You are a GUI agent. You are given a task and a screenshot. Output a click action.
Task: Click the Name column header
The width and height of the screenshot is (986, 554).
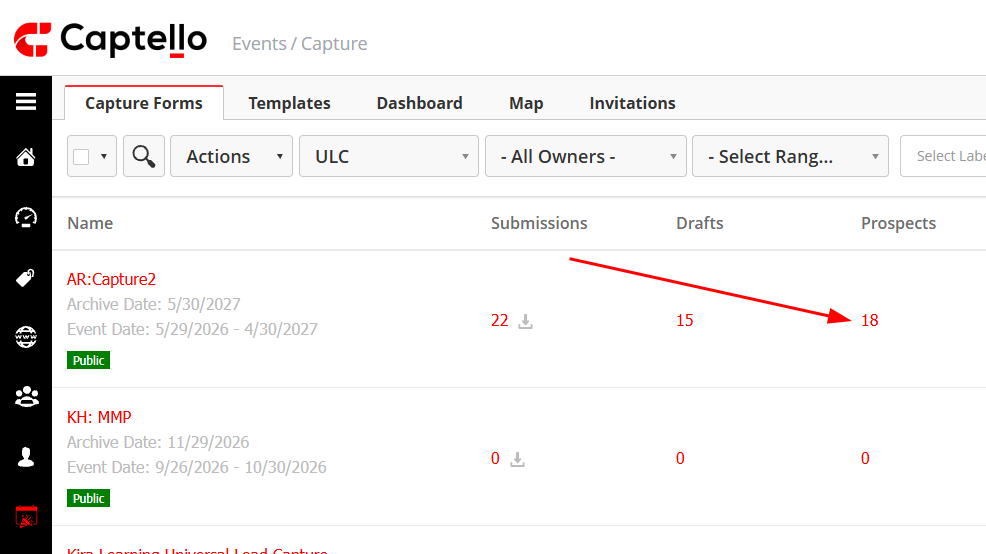click(91, 223)
